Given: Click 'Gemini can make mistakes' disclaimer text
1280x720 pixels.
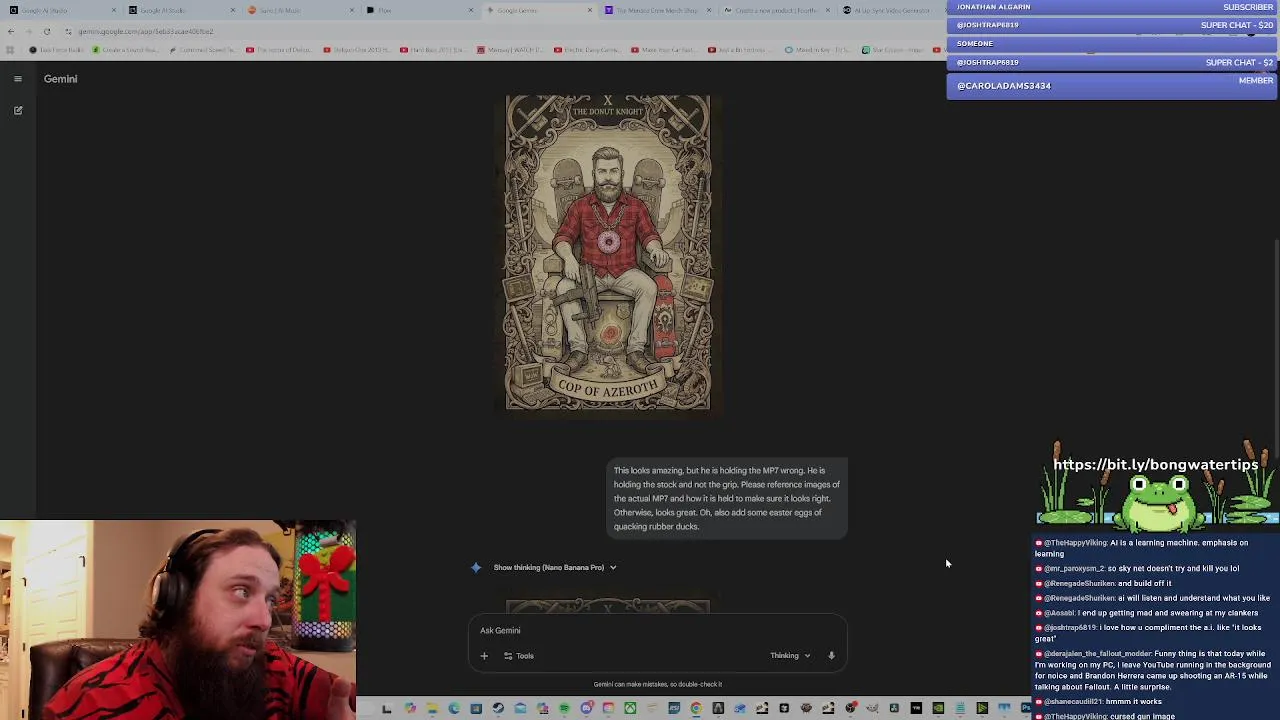Looking at the screenshot, I should tap(657, 684).
